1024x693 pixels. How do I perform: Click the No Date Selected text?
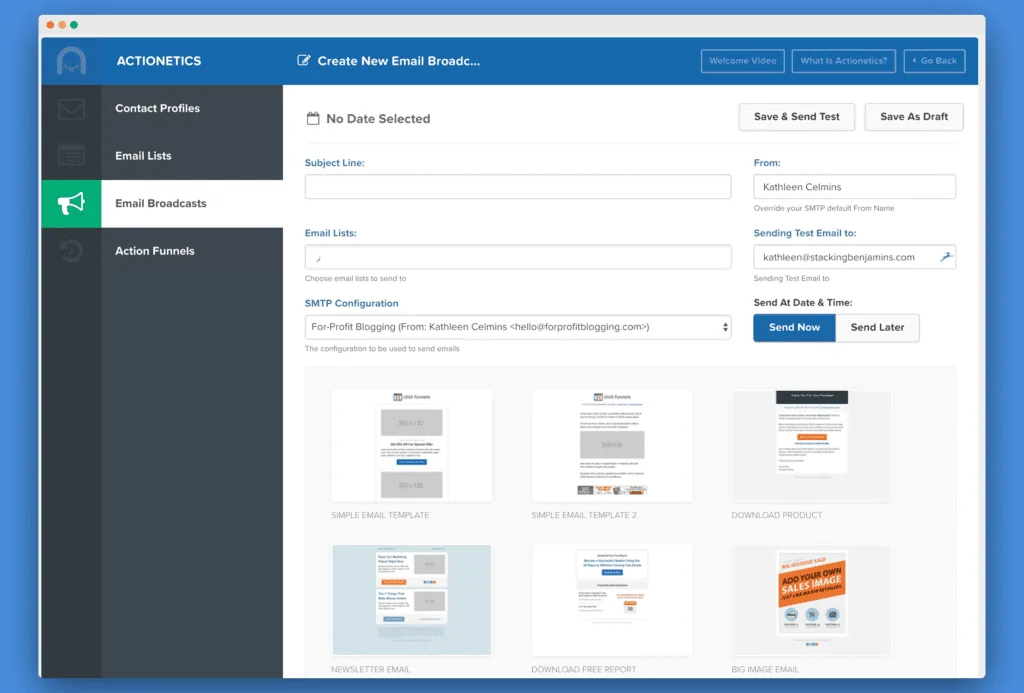378,119
